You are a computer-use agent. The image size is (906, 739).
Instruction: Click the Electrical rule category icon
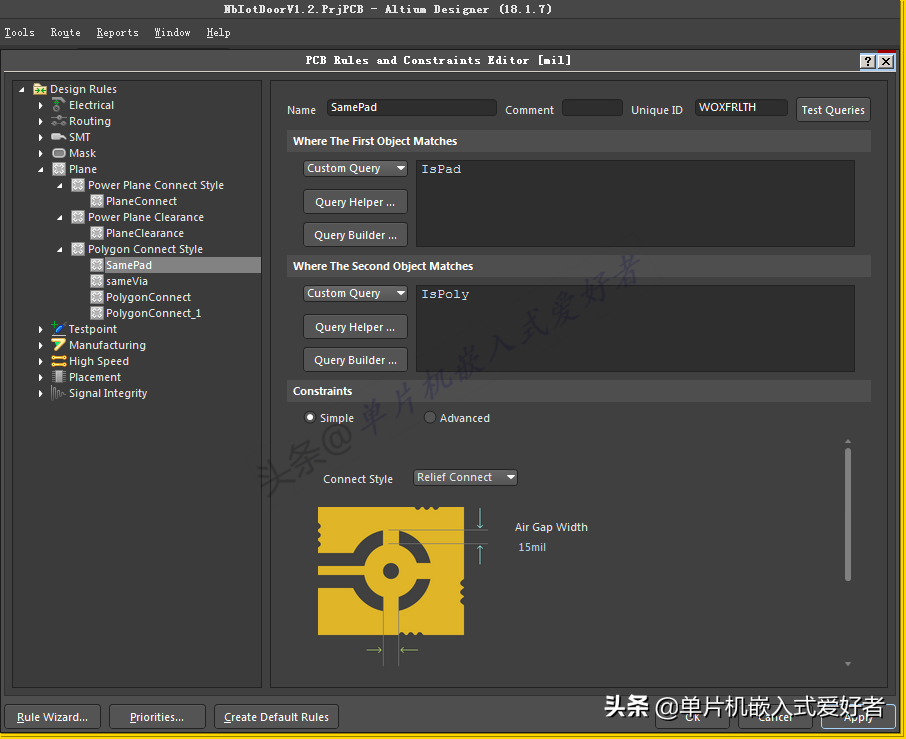(59, 105)
